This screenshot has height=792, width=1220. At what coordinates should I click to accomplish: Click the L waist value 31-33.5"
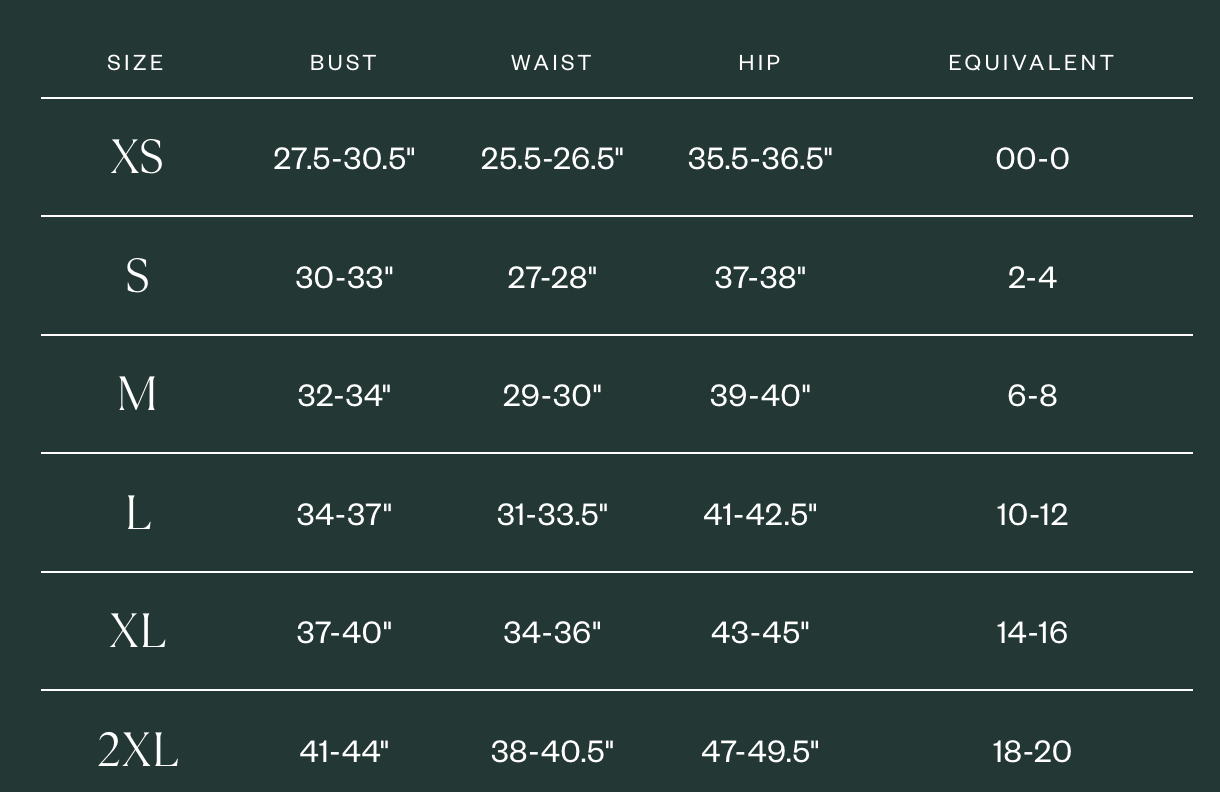click(x=552, y=514)
